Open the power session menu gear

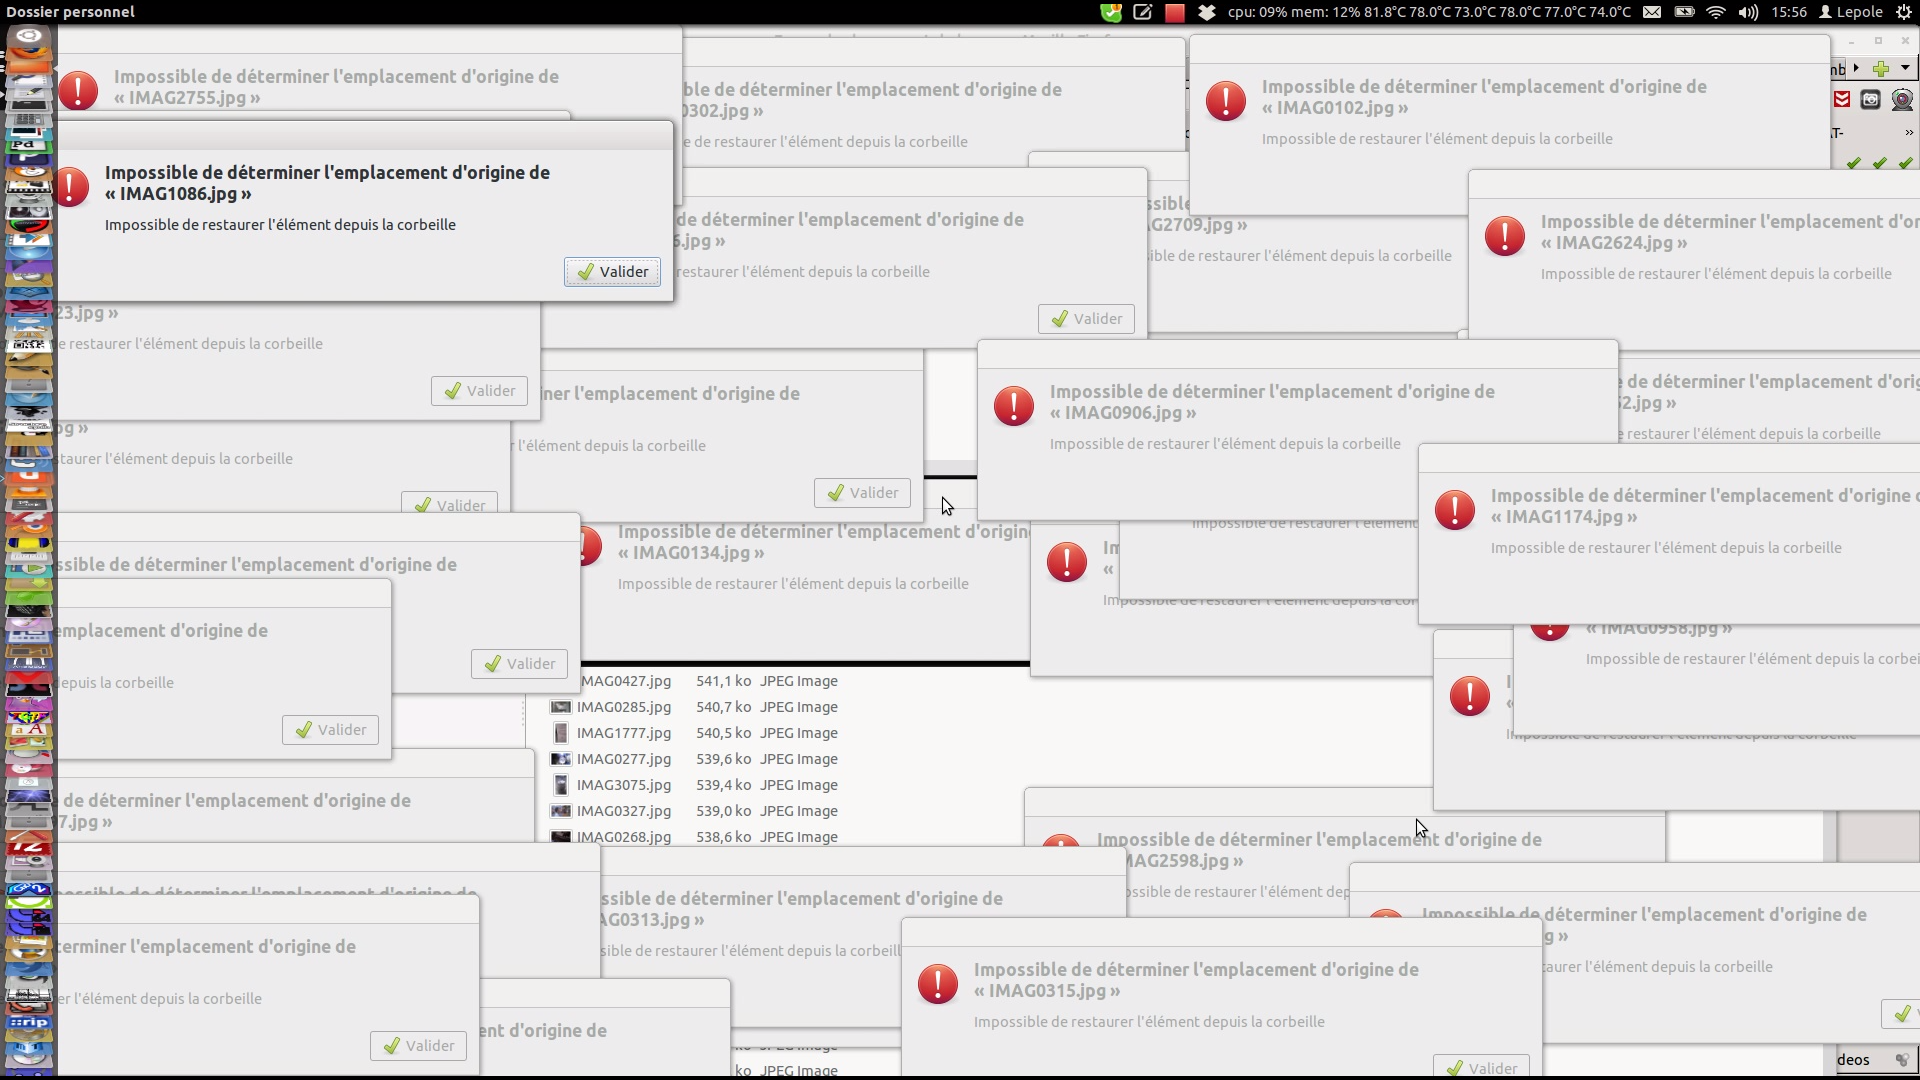[x=1904, y=12]
